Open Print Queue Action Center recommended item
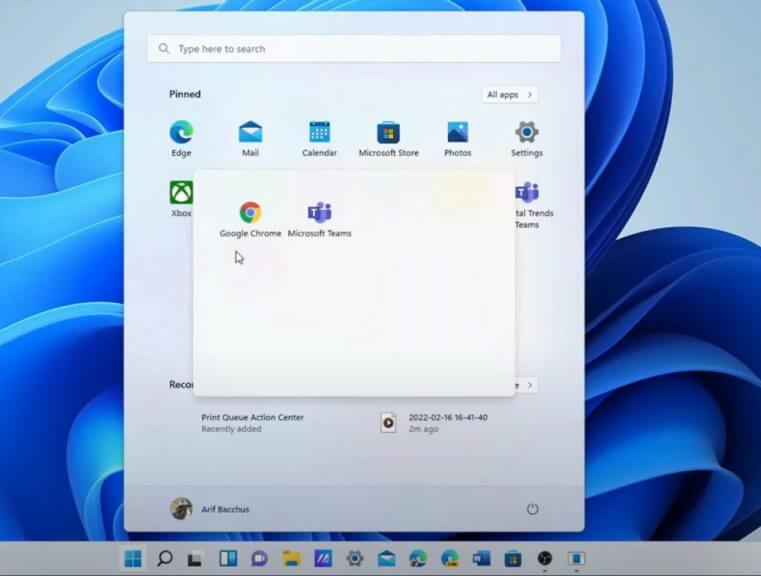This screenshot has width=761, height=576. 252,423
